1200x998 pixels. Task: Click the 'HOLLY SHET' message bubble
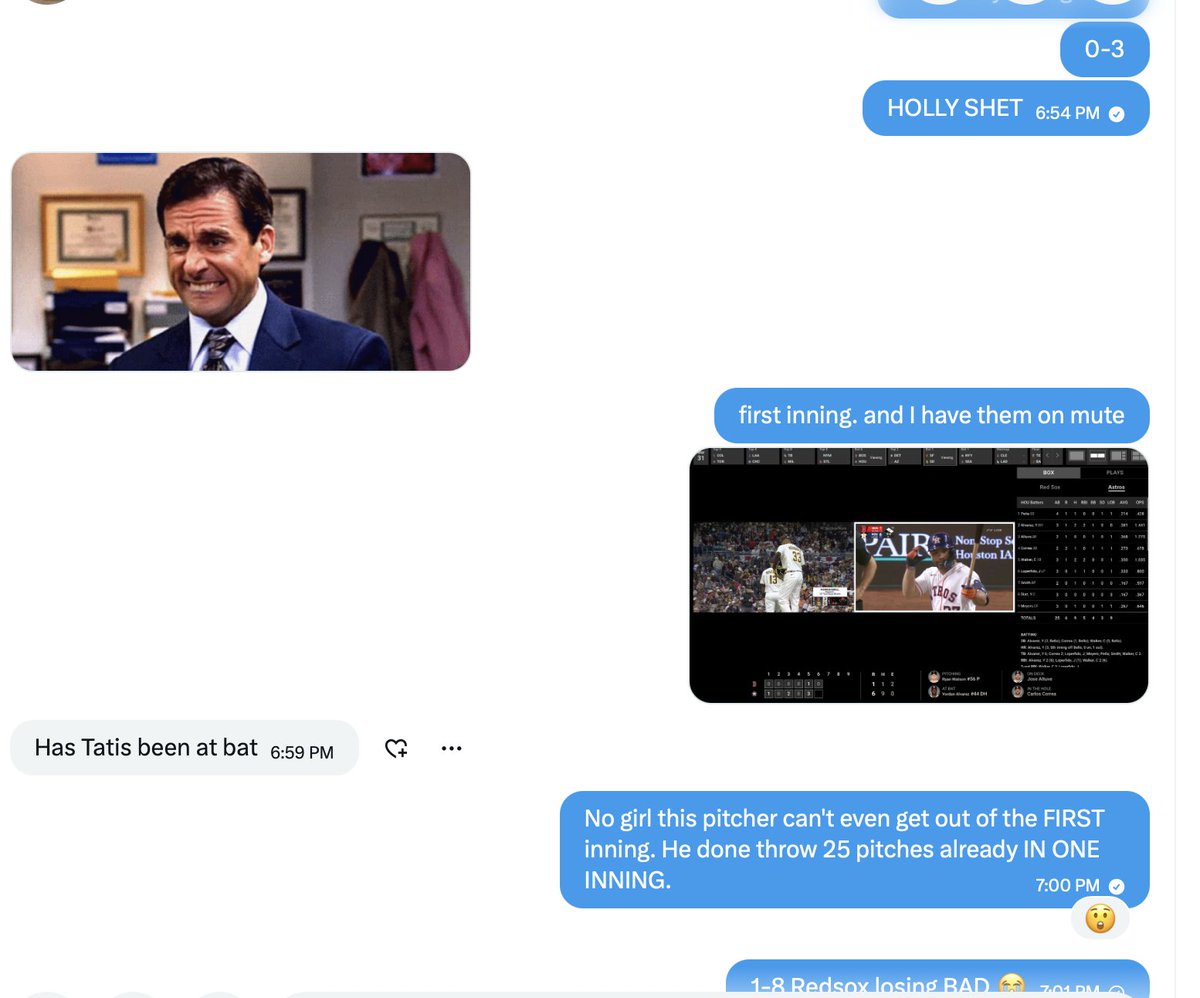pos(1006,109)
